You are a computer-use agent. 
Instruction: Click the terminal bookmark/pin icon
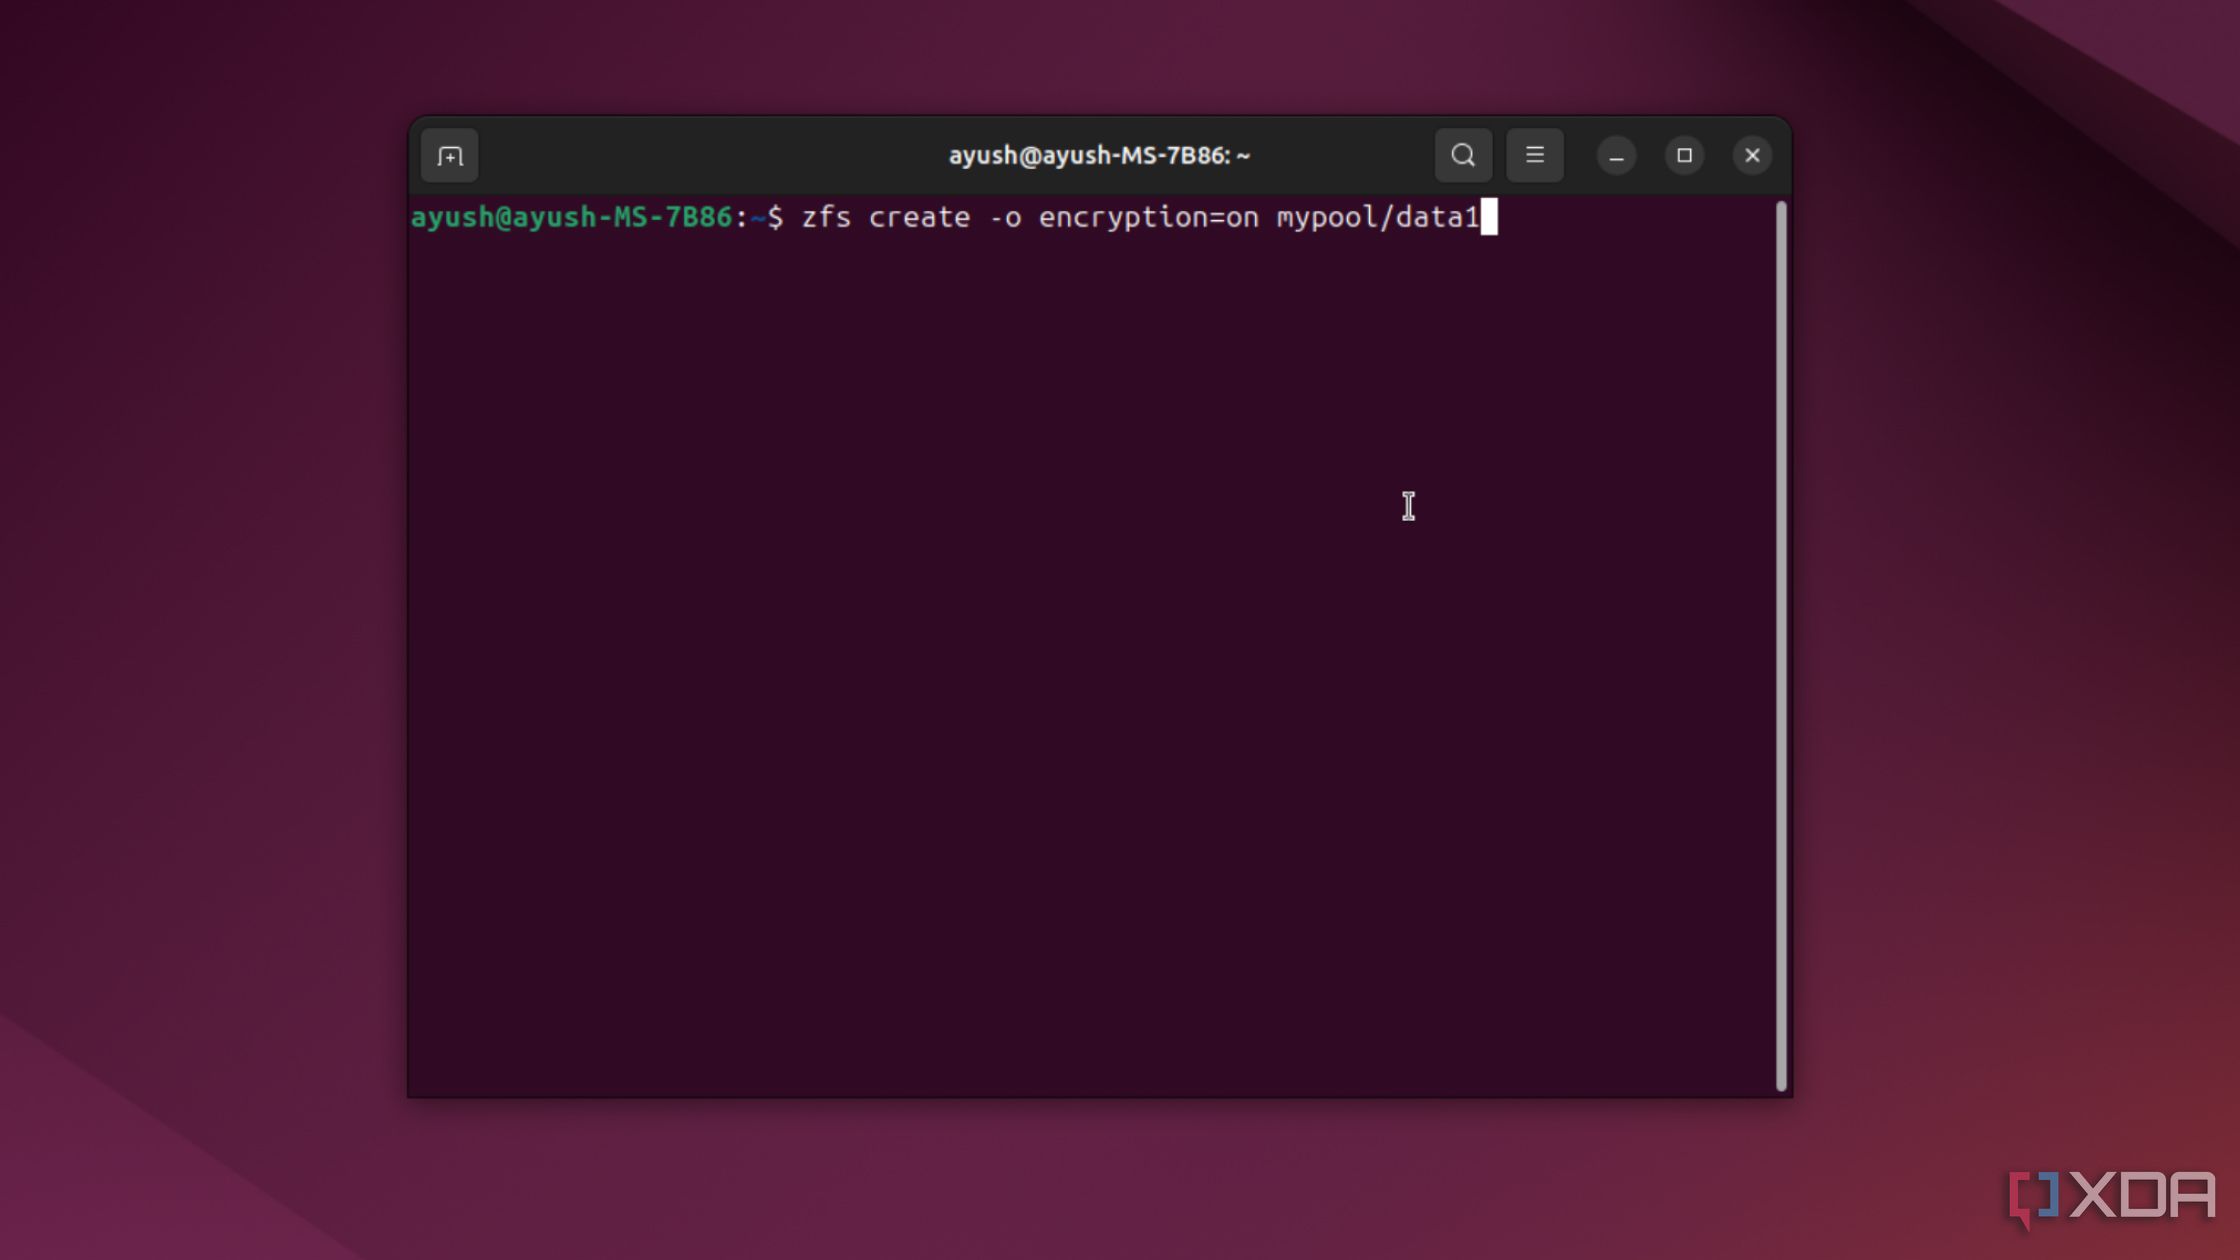tap(449, 154)
